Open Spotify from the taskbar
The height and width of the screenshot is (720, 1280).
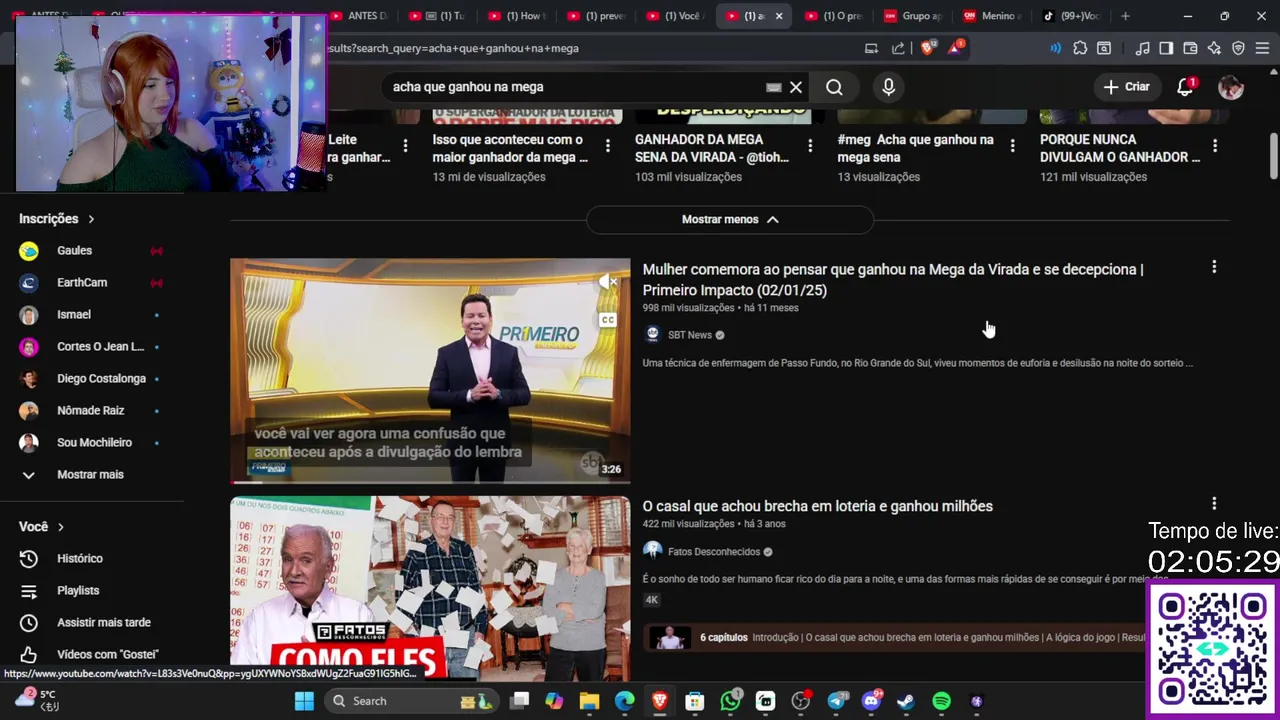(x=941, y=701)
